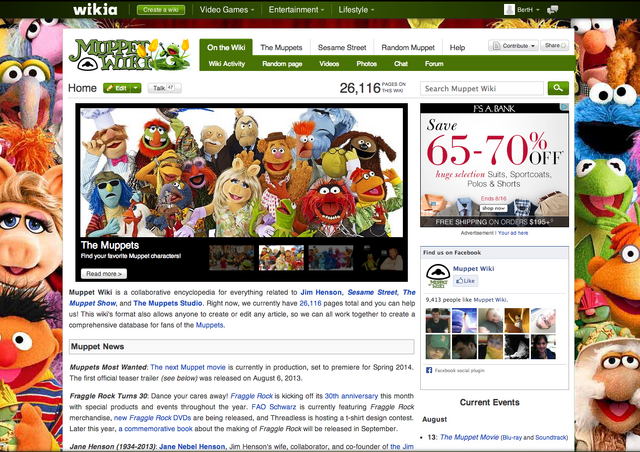Click the Share button

coord(554,45)
